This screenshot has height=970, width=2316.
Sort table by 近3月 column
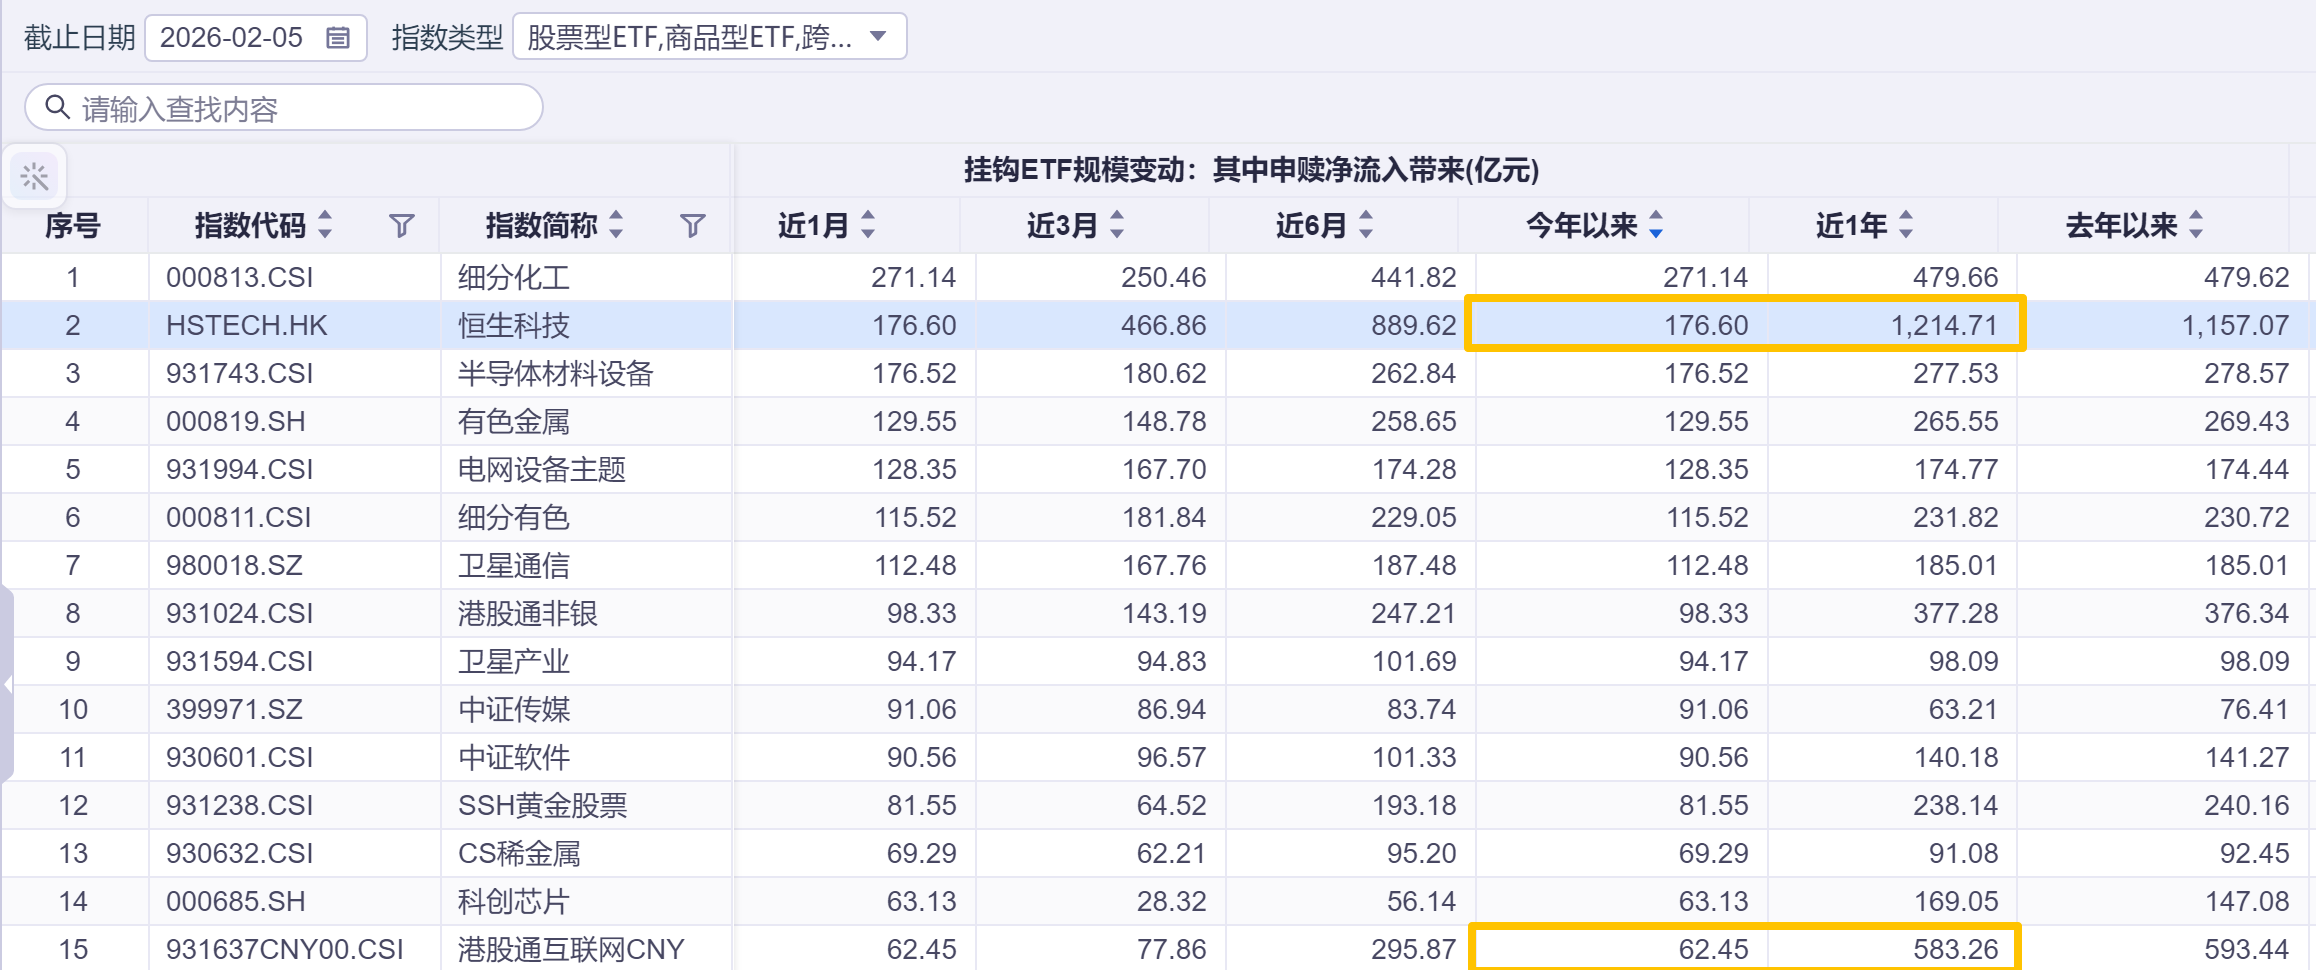[1117, 225]
